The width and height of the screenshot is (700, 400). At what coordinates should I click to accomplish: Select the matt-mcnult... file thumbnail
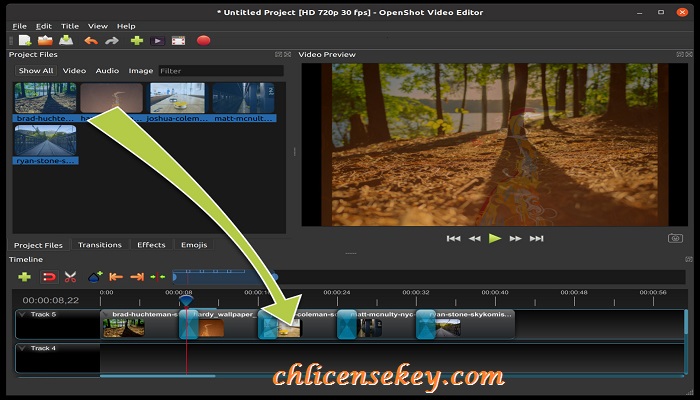point(243,98)
